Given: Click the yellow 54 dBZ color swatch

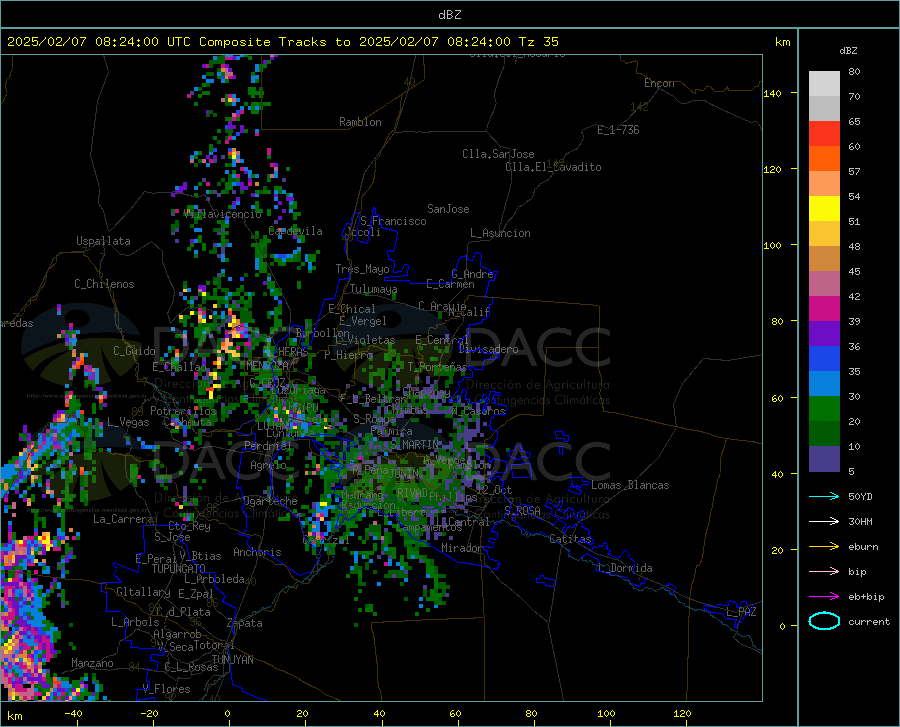Looking at the screenshot, I should click(x=824, y=208).
